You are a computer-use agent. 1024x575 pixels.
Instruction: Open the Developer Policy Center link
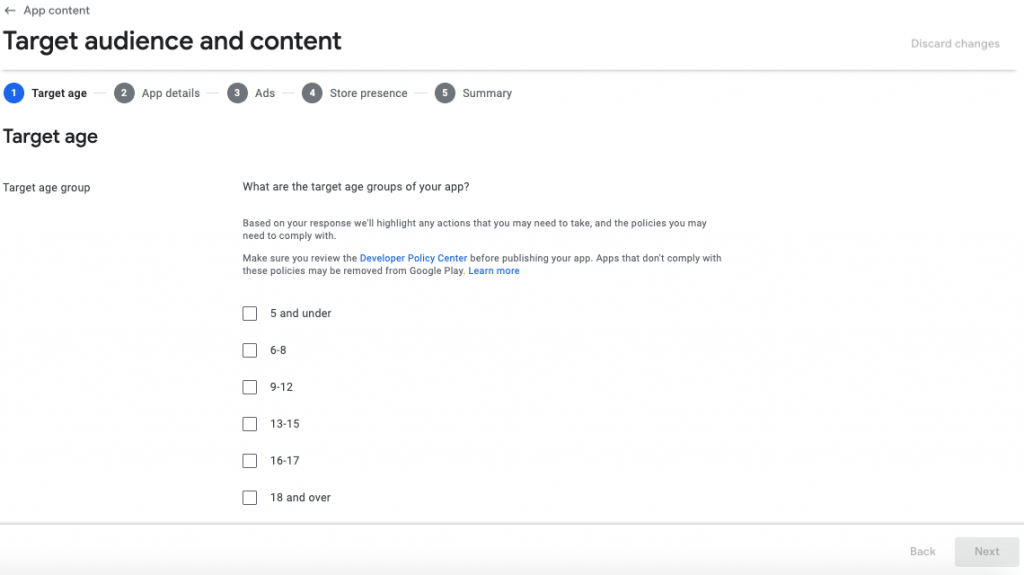click(x=413, y=258)
